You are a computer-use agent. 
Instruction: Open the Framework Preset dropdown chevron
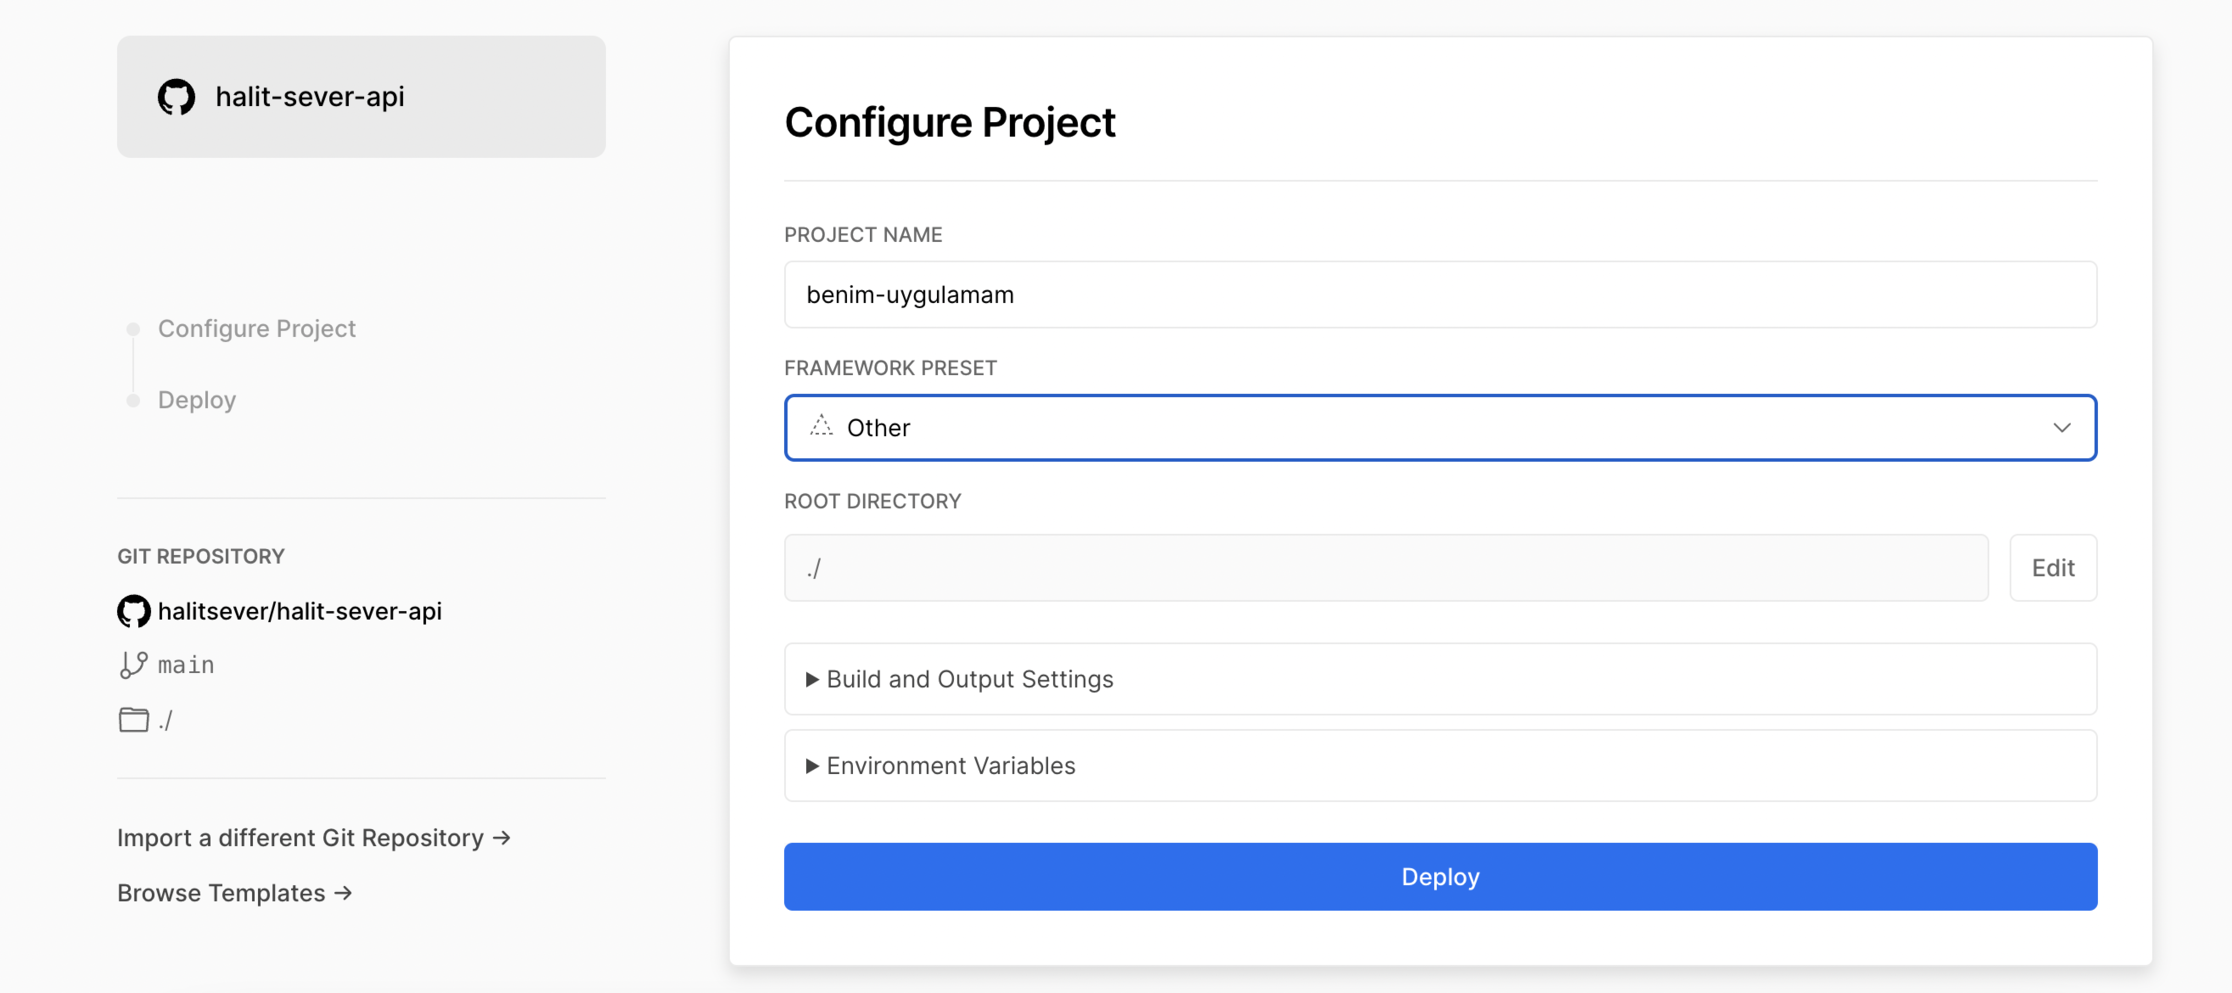(x=2061, y=428)
